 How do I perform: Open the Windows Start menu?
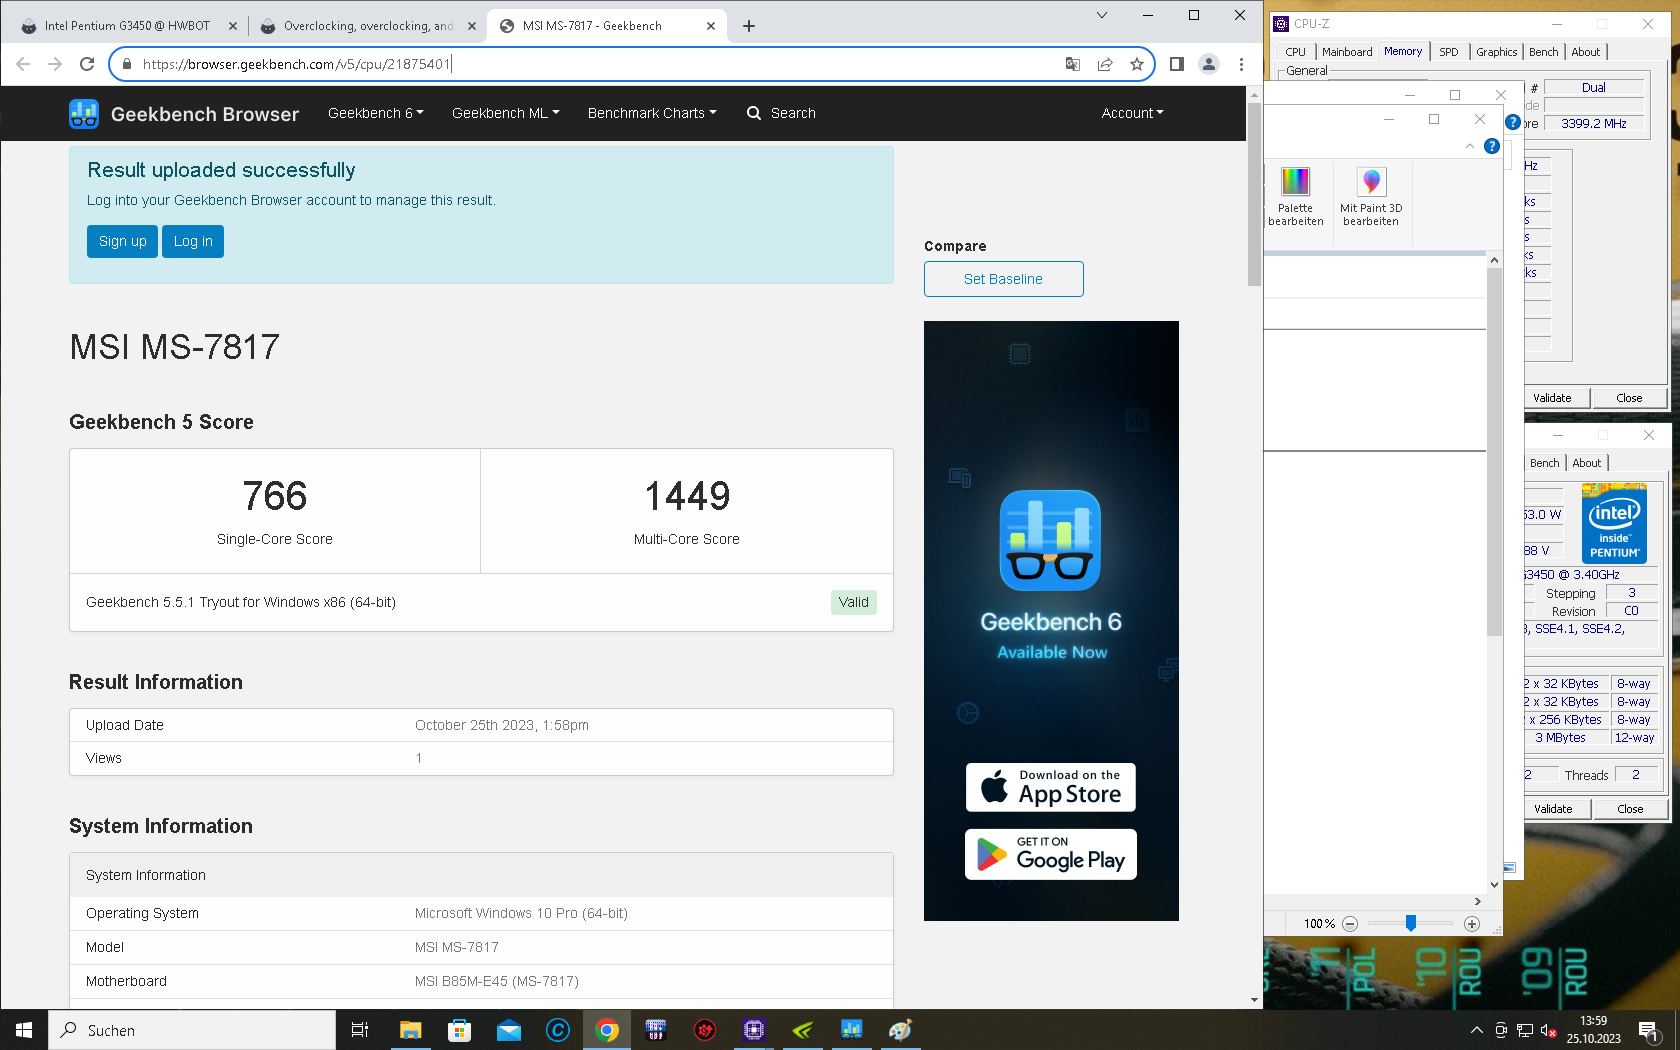[24, 1030]
